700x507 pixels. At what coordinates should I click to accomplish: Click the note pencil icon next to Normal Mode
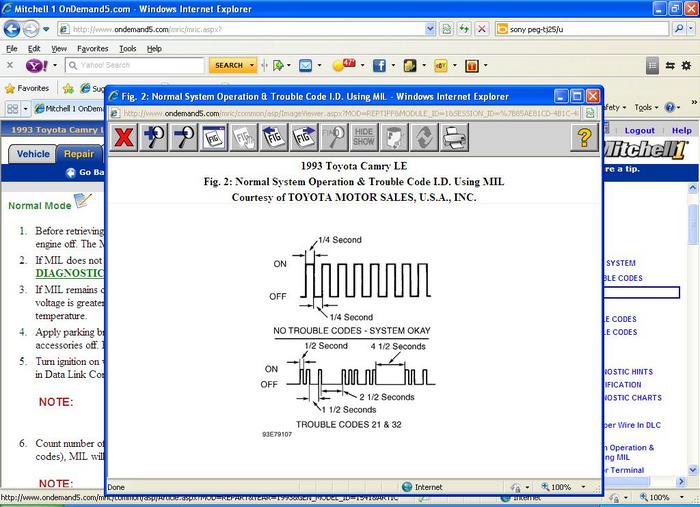tap(83, 200)
